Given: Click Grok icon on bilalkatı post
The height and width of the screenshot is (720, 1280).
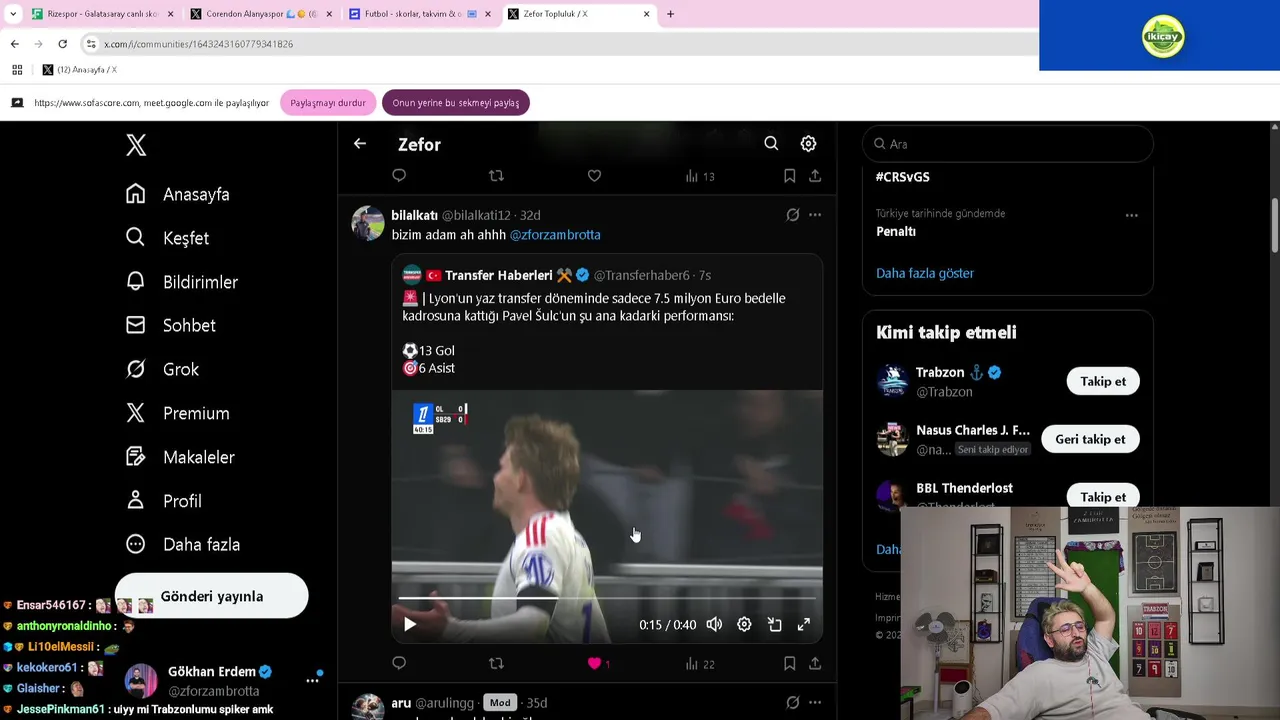Looking at the screenshot, I should (x=792, y=215).
